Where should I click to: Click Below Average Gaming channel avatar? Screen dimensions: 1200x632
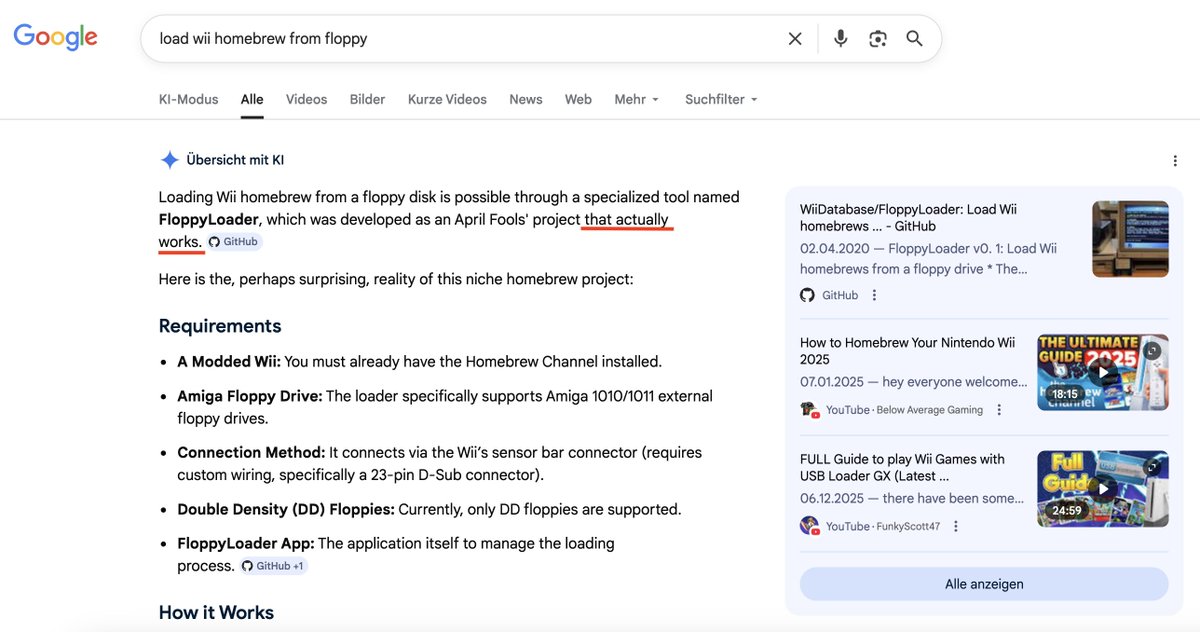[809, 410]
